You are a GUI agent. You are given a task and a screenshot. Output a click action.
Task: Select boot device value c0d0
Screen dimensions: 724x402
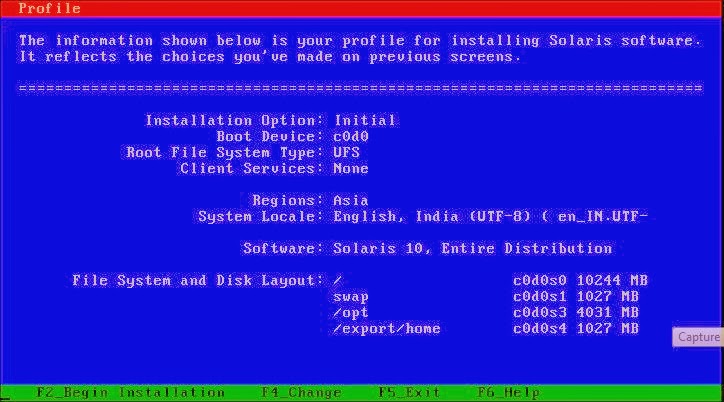coord(351,137)
